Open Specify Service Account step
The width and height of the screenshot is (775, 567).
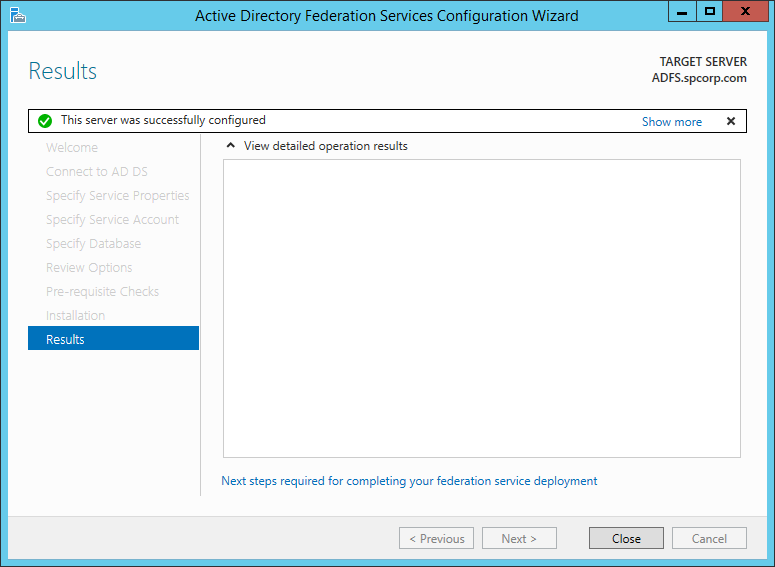(x=112, y=219)
